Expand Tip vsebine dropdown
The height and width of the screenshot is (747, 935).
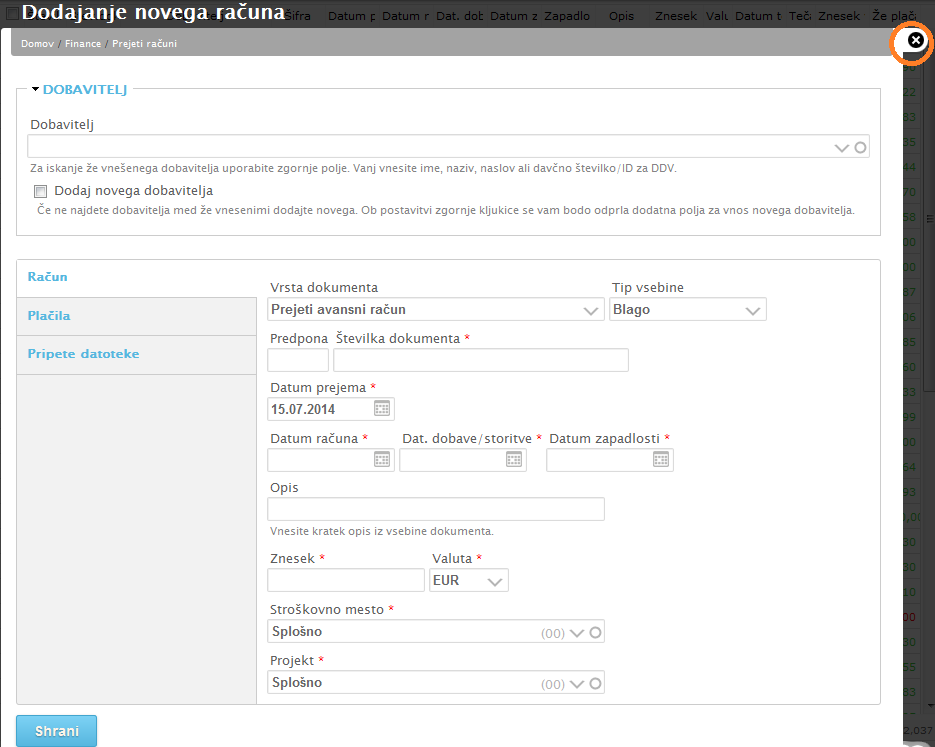(753, 311)
